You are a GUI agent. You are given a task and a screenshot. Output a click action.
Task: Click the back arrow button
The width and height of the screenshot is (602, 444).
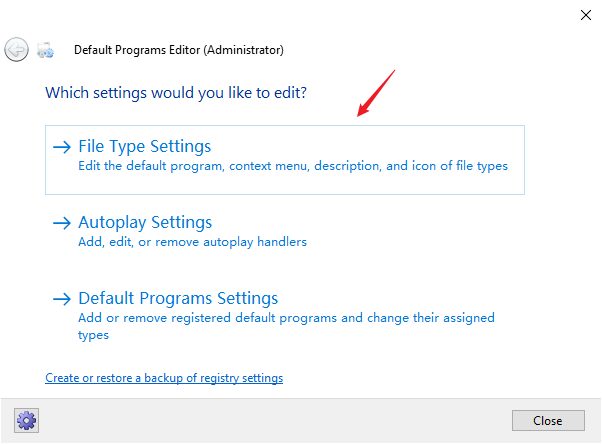16,49
